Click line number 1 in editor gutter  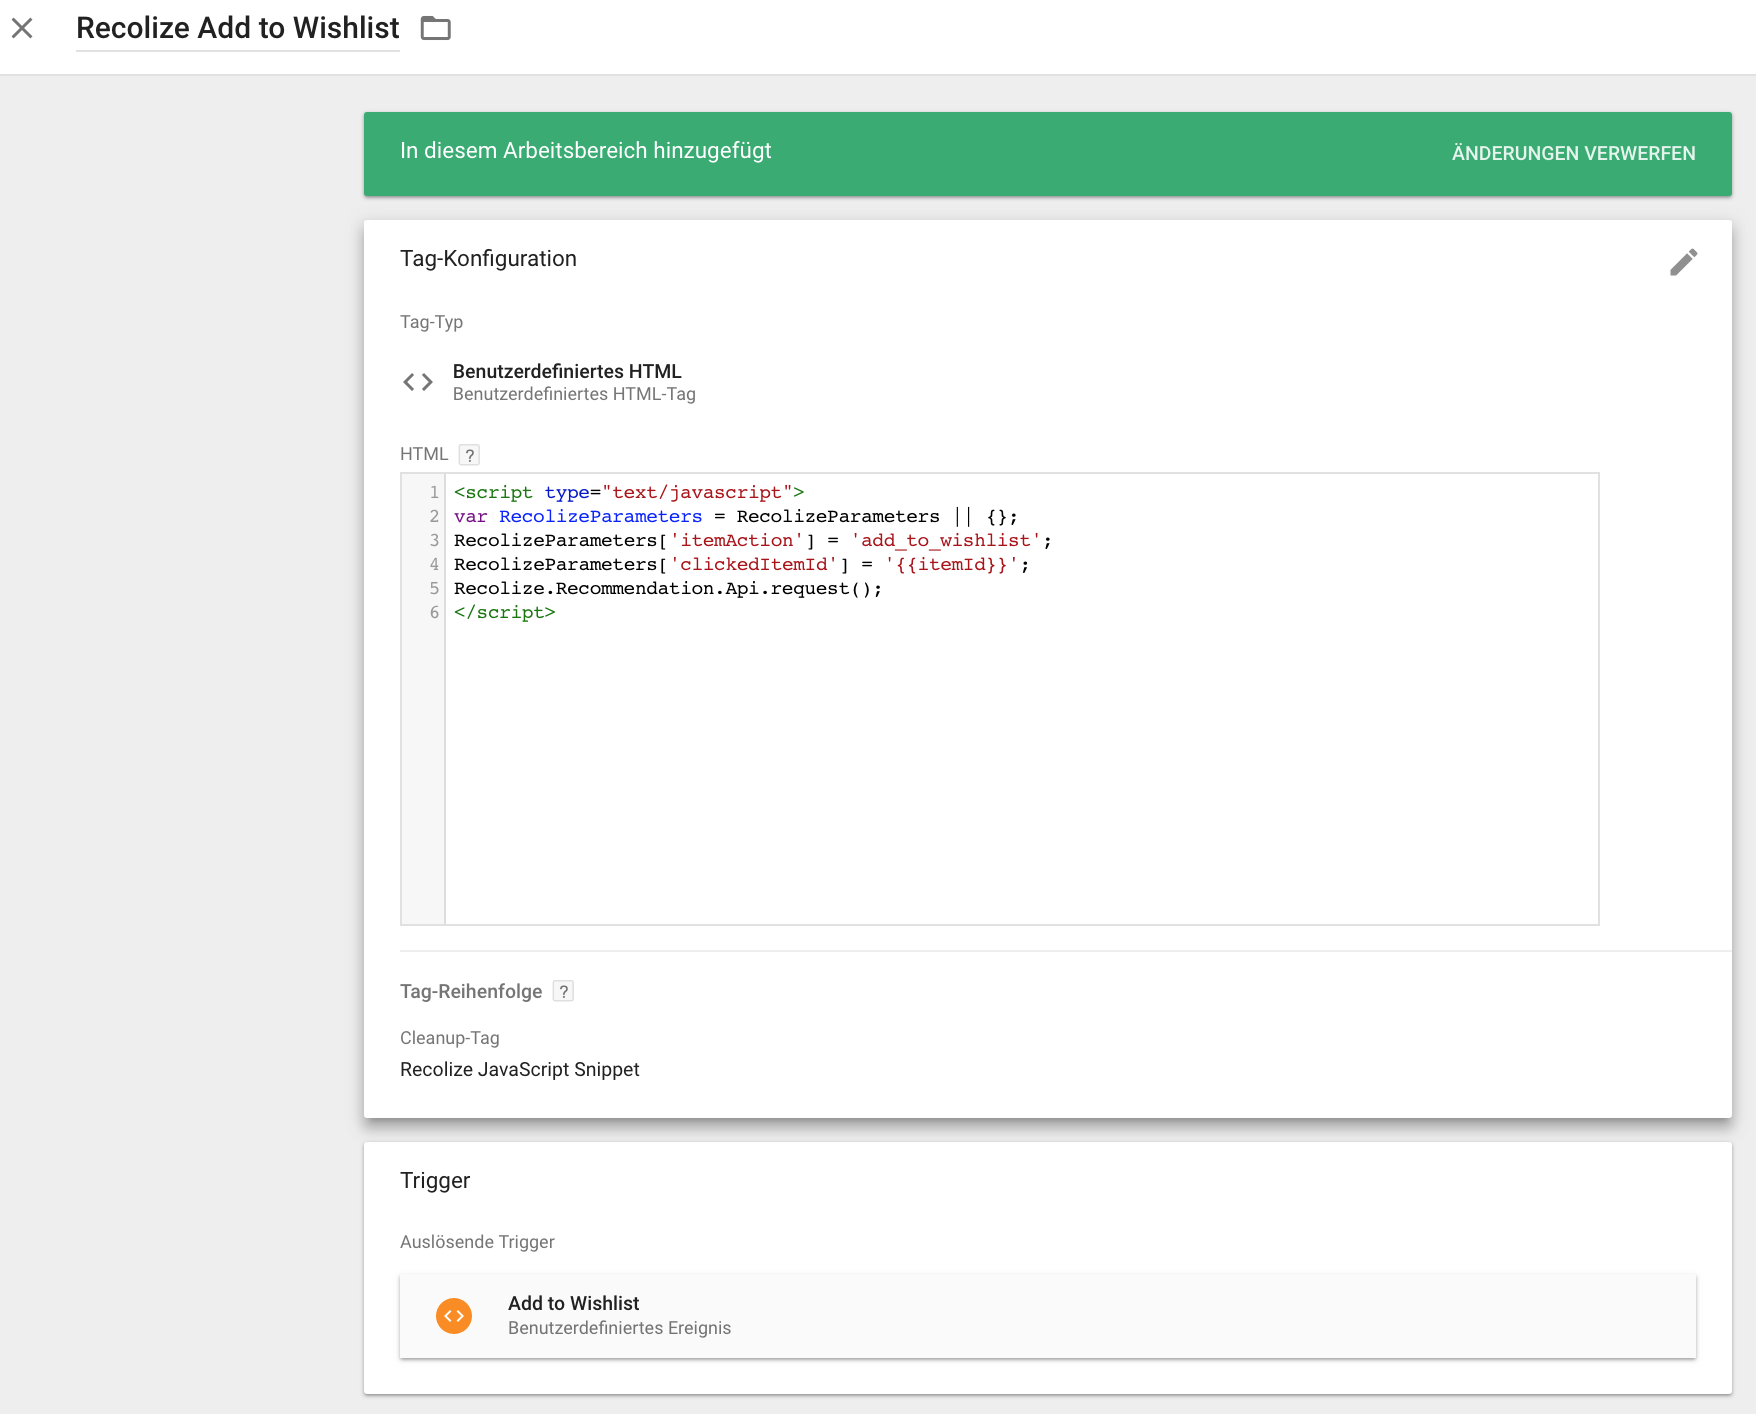click(x=434, y=492)
